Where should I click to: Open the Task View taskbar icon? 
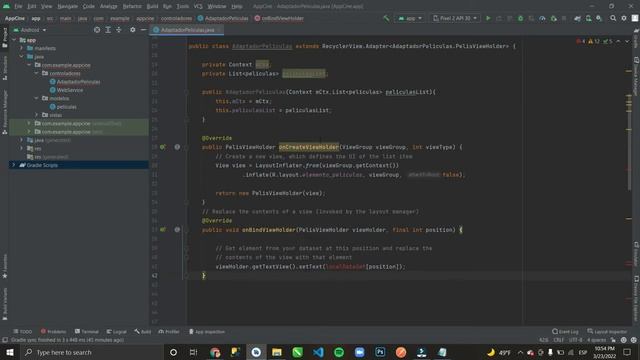coord(193,352)
